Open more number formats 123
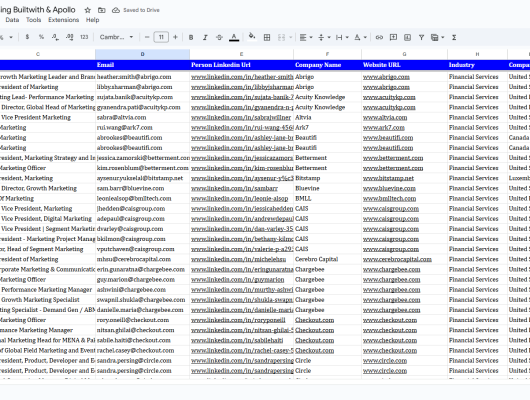Image resolution: width=530 pixels, height=400 pixels. click(84, 37)
